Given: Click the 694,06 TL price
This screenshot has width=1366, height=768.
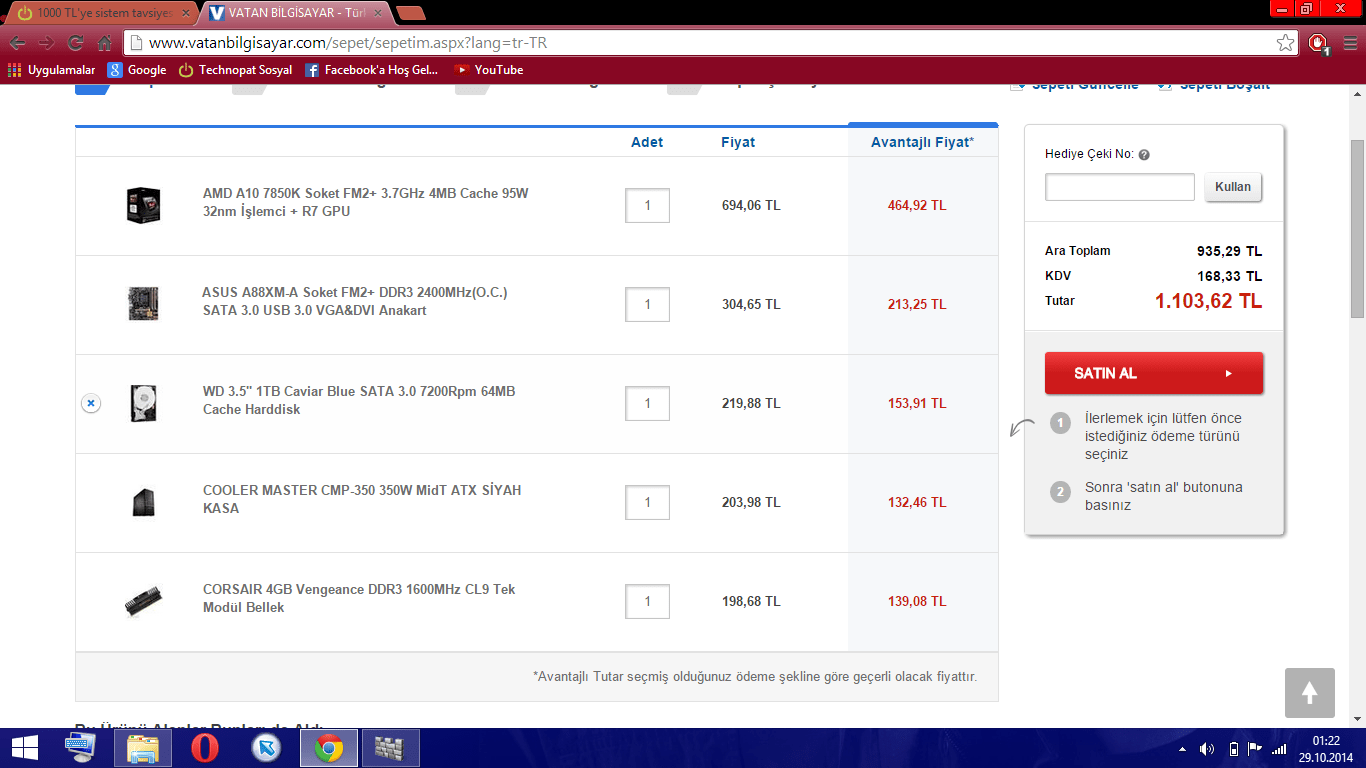Looking at the screenshot, I should pyautogui.click(x=751, y=205).
